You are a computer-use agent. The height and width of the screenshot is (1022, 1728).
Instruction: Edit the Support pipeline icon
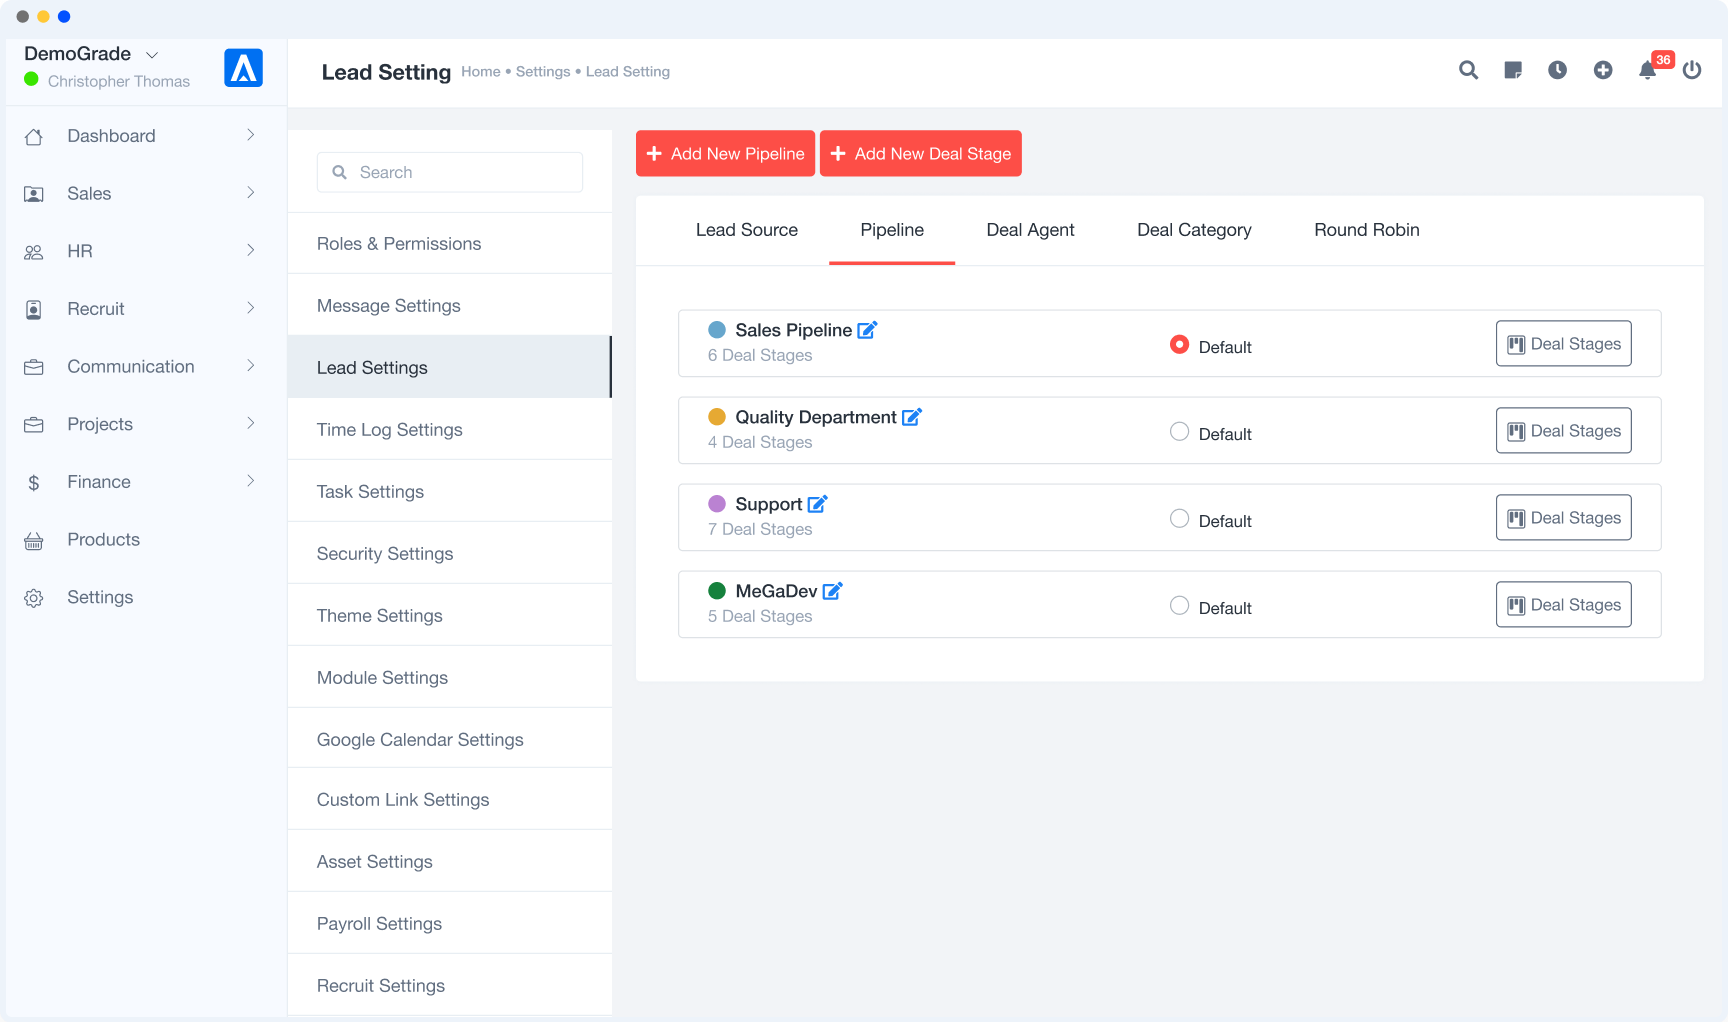point(817,504)
